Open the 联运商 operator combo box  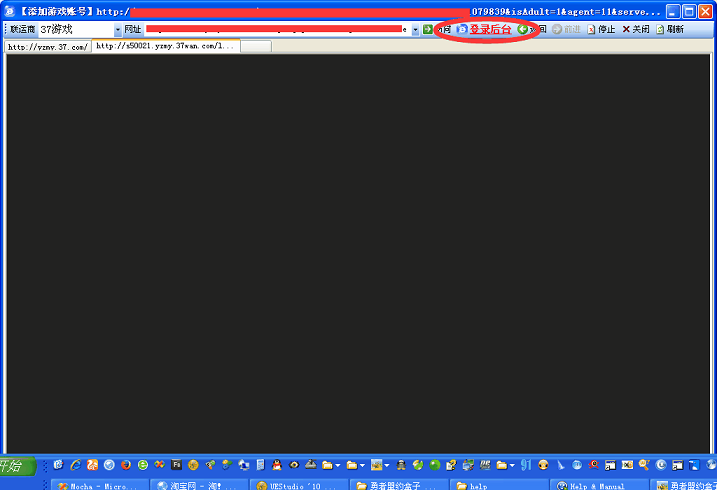[80, 29]
